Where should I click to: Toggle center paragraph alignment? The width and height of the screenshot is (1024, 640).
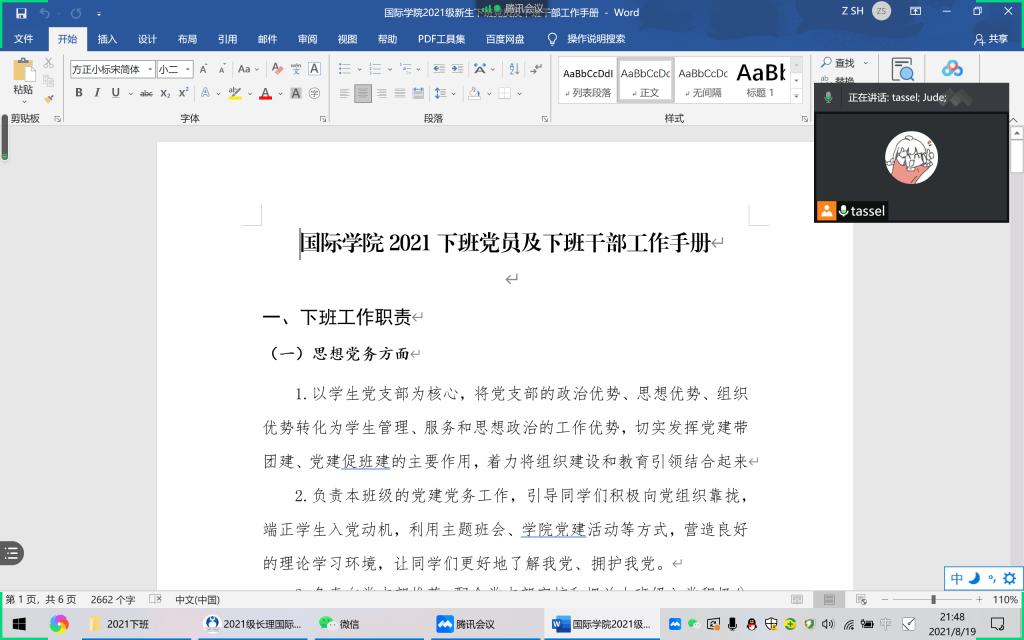point(363,93)
